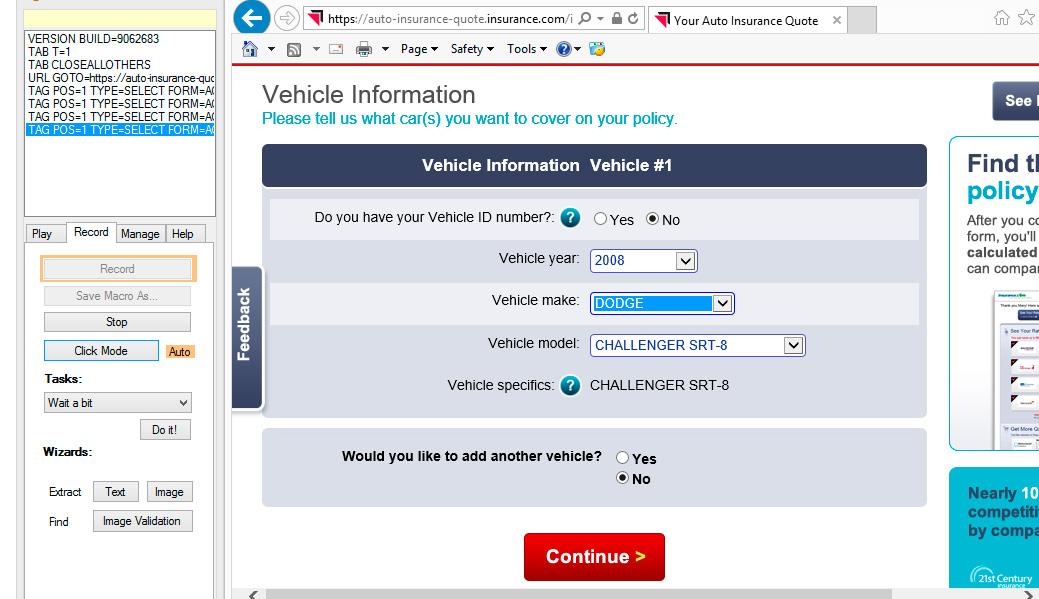
Task: Select the Your Auto Insurance Quote tab
Action: pyautogui.click(x=746, y=21)
